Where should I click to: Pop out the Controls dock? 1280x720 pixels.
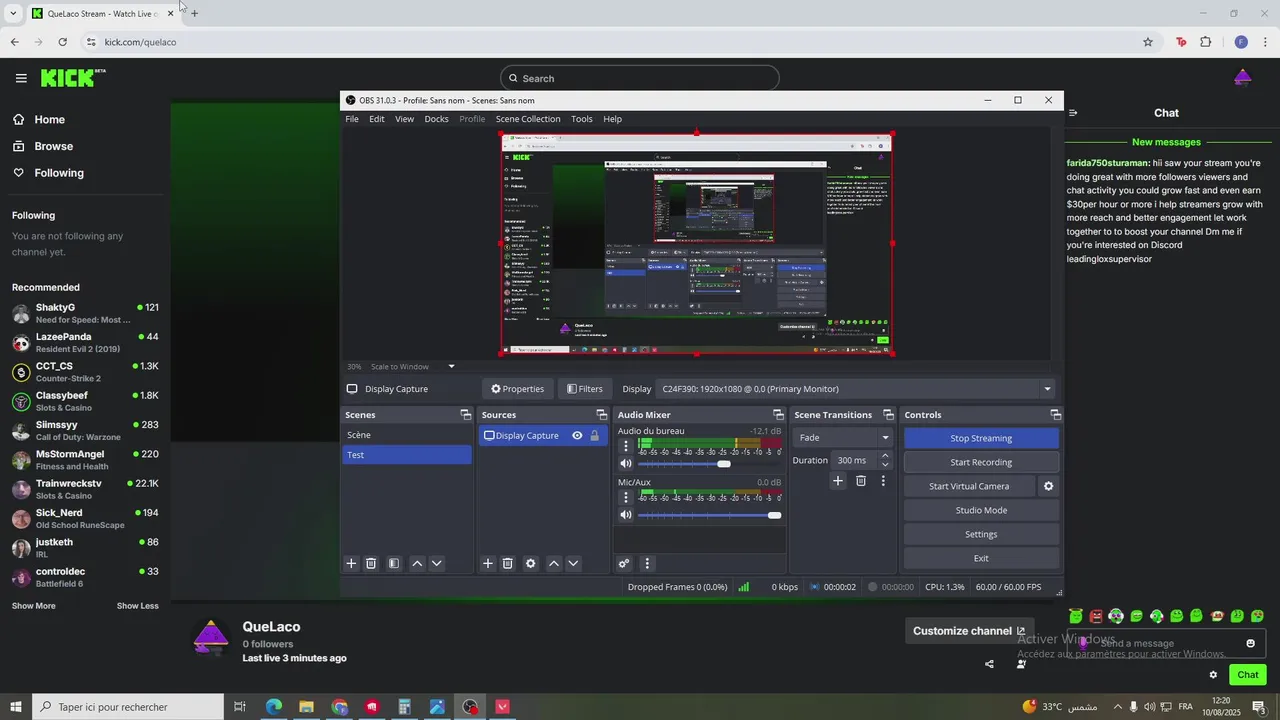(1055, 414)
